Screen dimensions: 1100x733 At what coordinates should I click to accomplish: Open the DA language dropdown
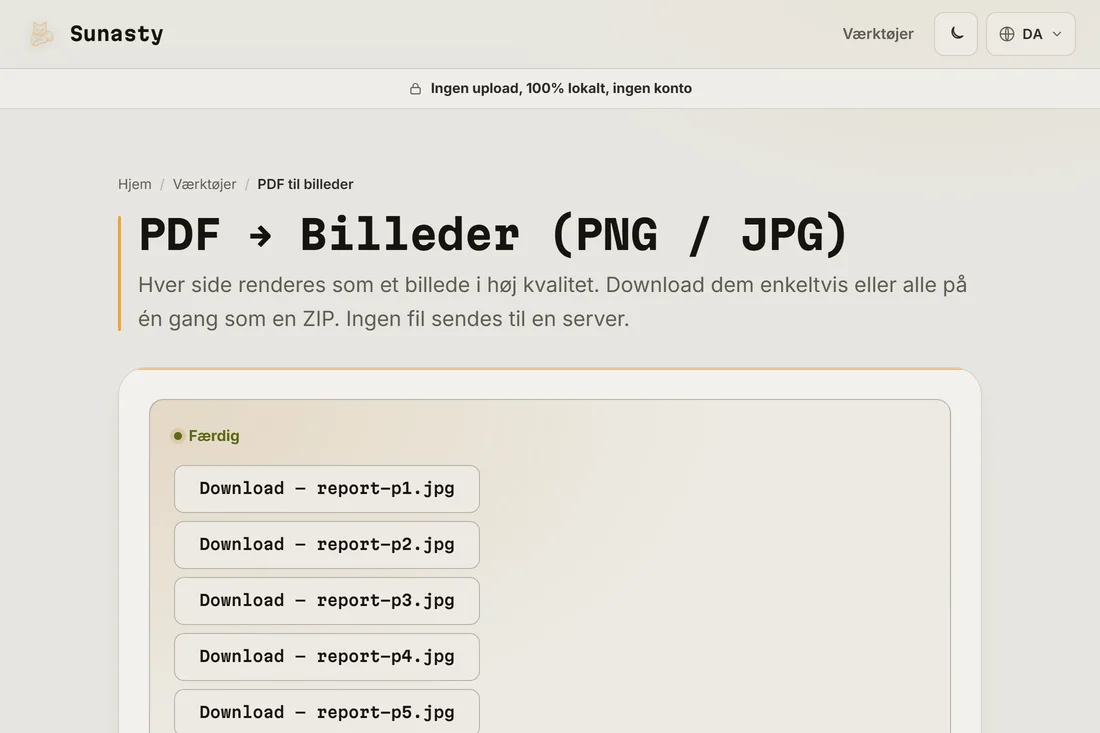(x=1031, y=34)
